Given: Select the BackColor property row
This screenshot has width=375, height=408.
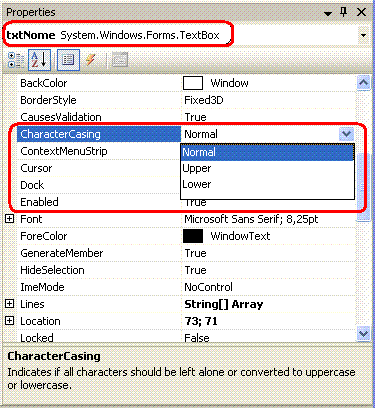Looking at the screenshot, I should click(x=186, y=83).
